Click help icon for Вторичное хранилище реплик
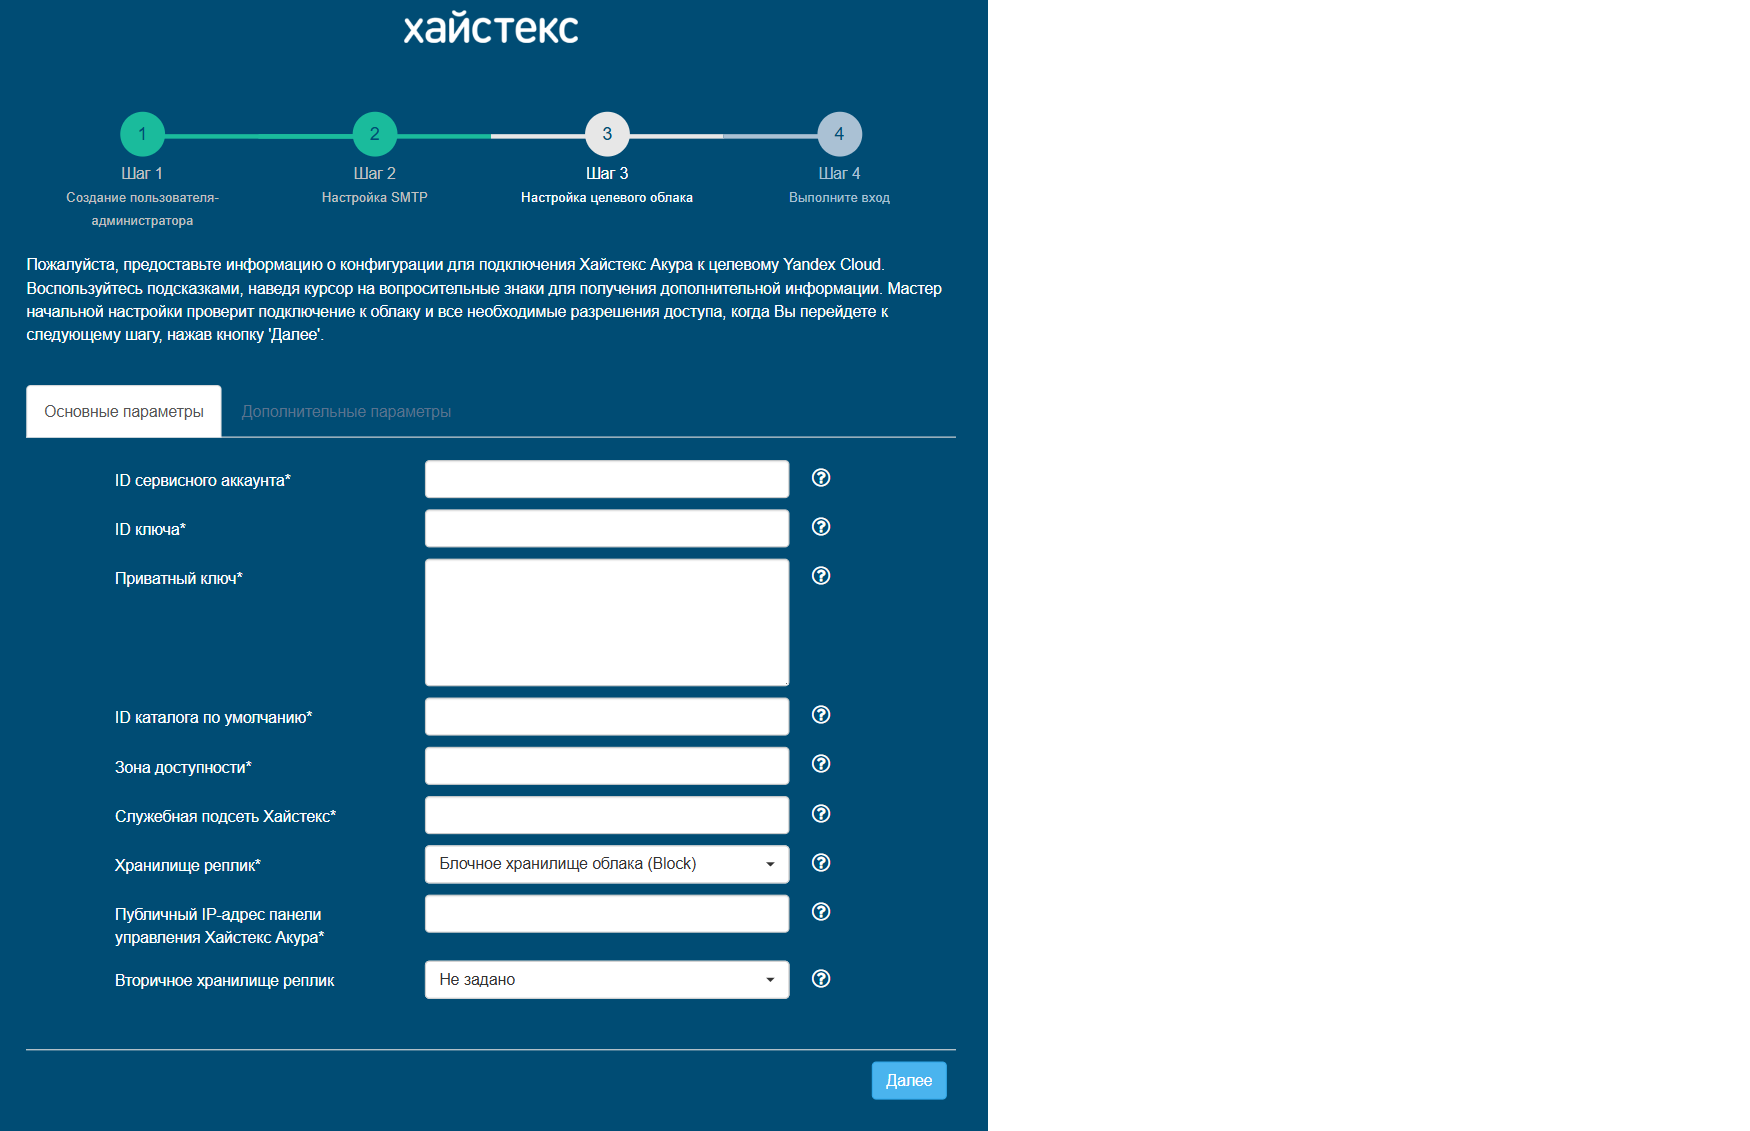Screen dimensions: 1750x1131 [x=821, y=979]
